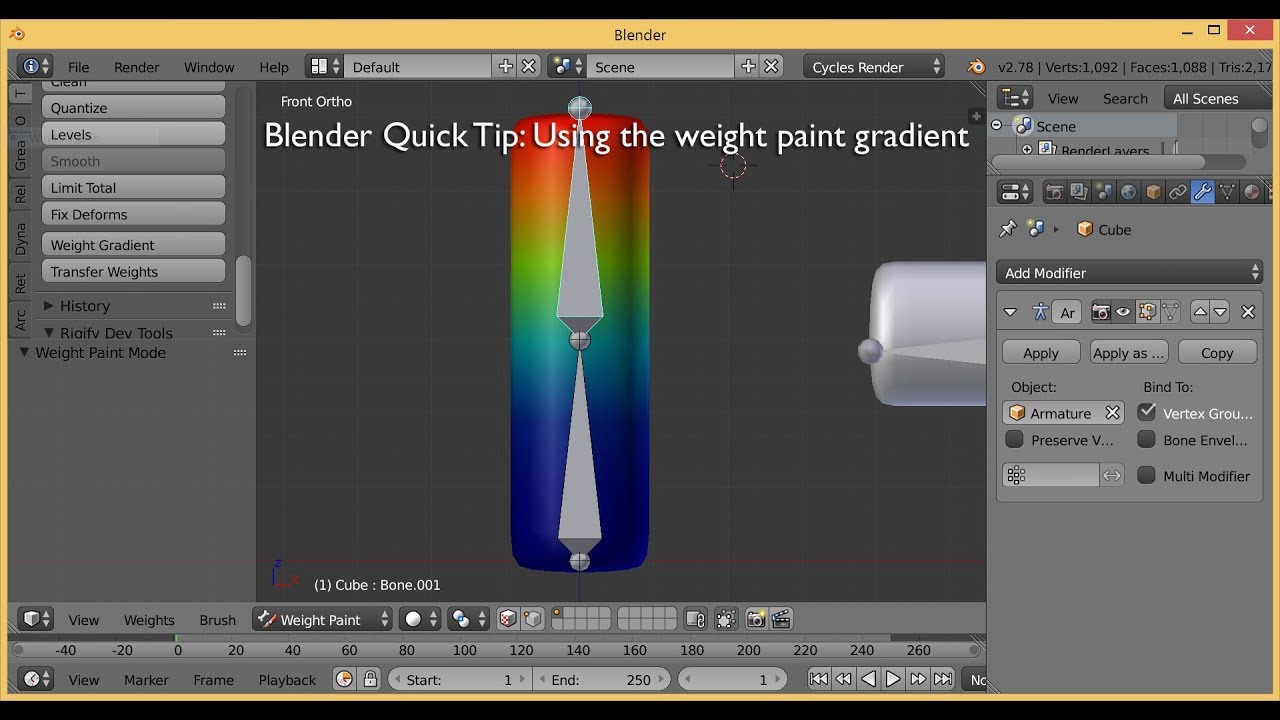Move Armature modifier up in stack
1280x720 pixels.
[1200, 312]
